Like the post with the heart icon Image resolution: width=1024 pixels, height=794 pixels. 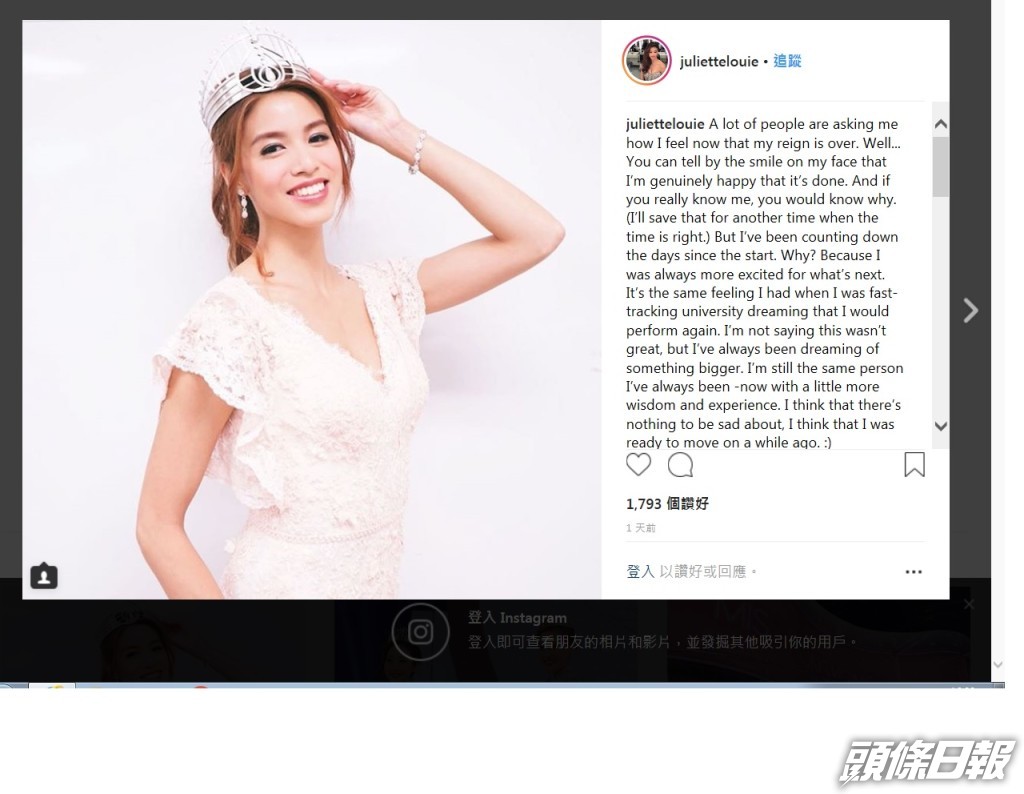[x=638, y=465]
